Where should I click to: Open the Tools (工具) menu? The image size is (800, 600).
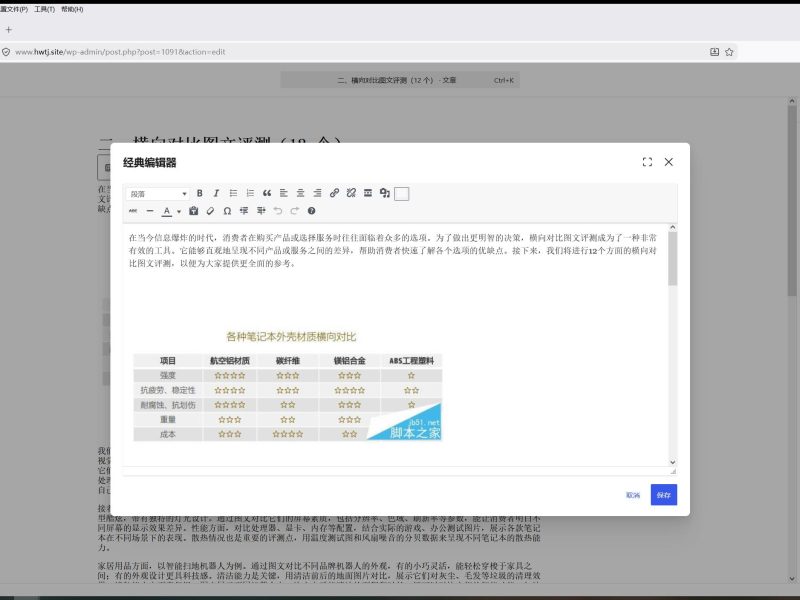(x=44, y=9)
